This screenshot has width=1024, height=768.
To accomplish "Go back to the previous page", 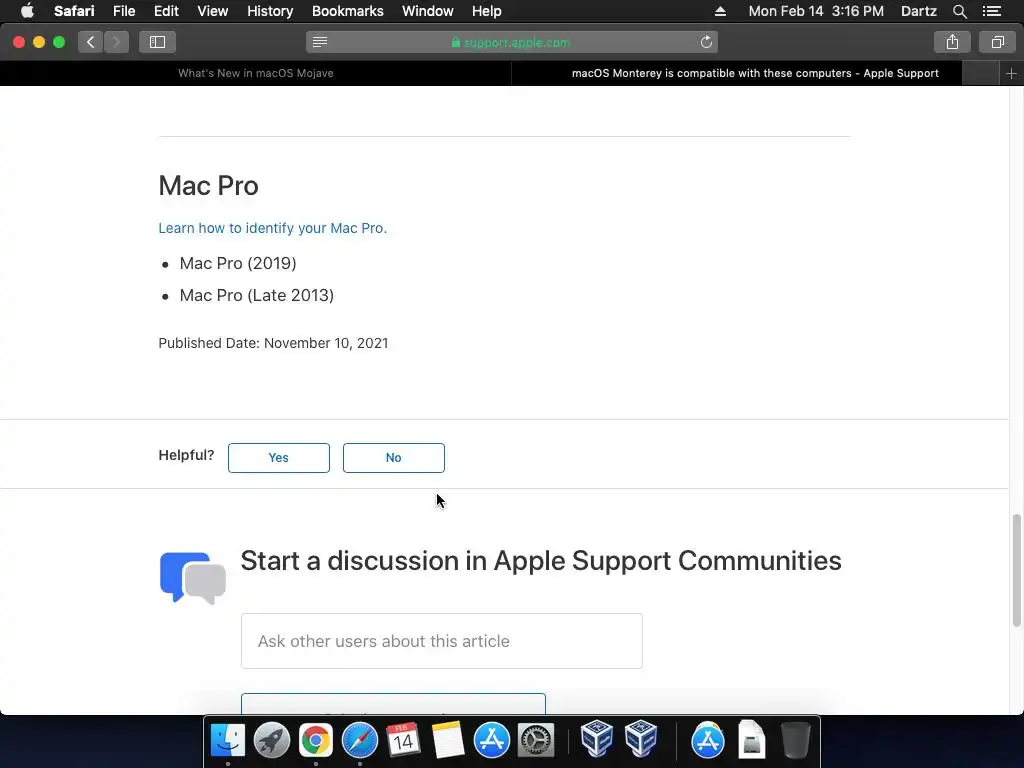I will tap(91, 42).
